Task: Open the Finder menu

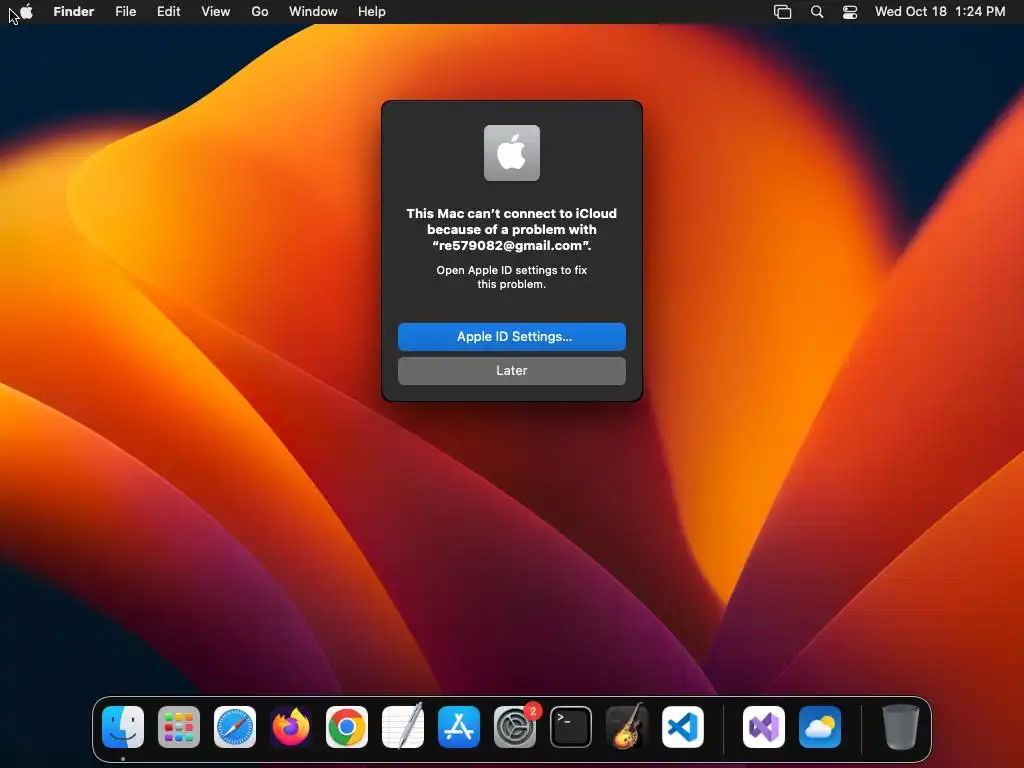Action: (x=74, y=12)
